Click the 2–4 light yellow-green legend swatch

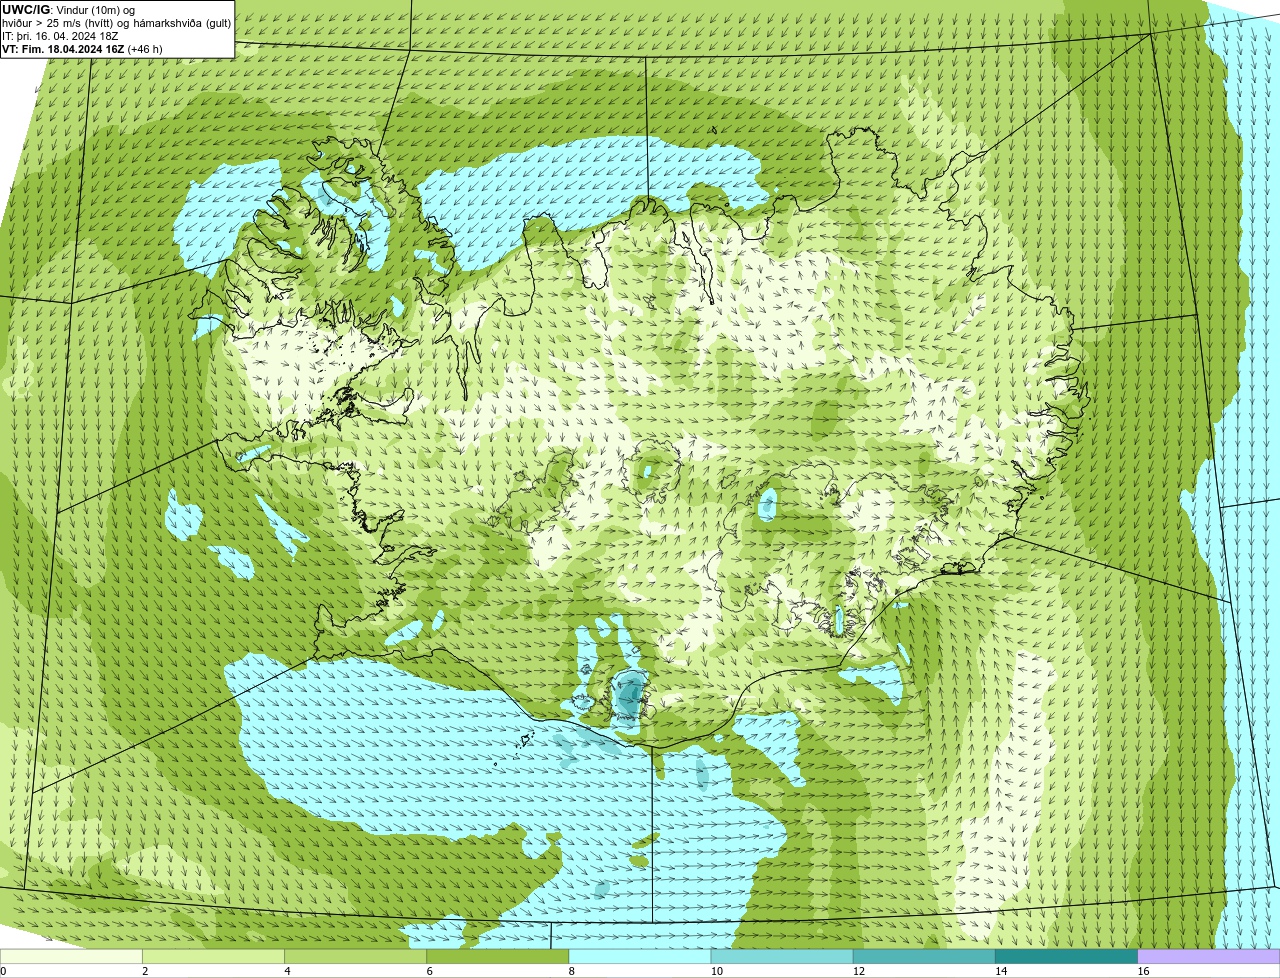pos(213,956)
